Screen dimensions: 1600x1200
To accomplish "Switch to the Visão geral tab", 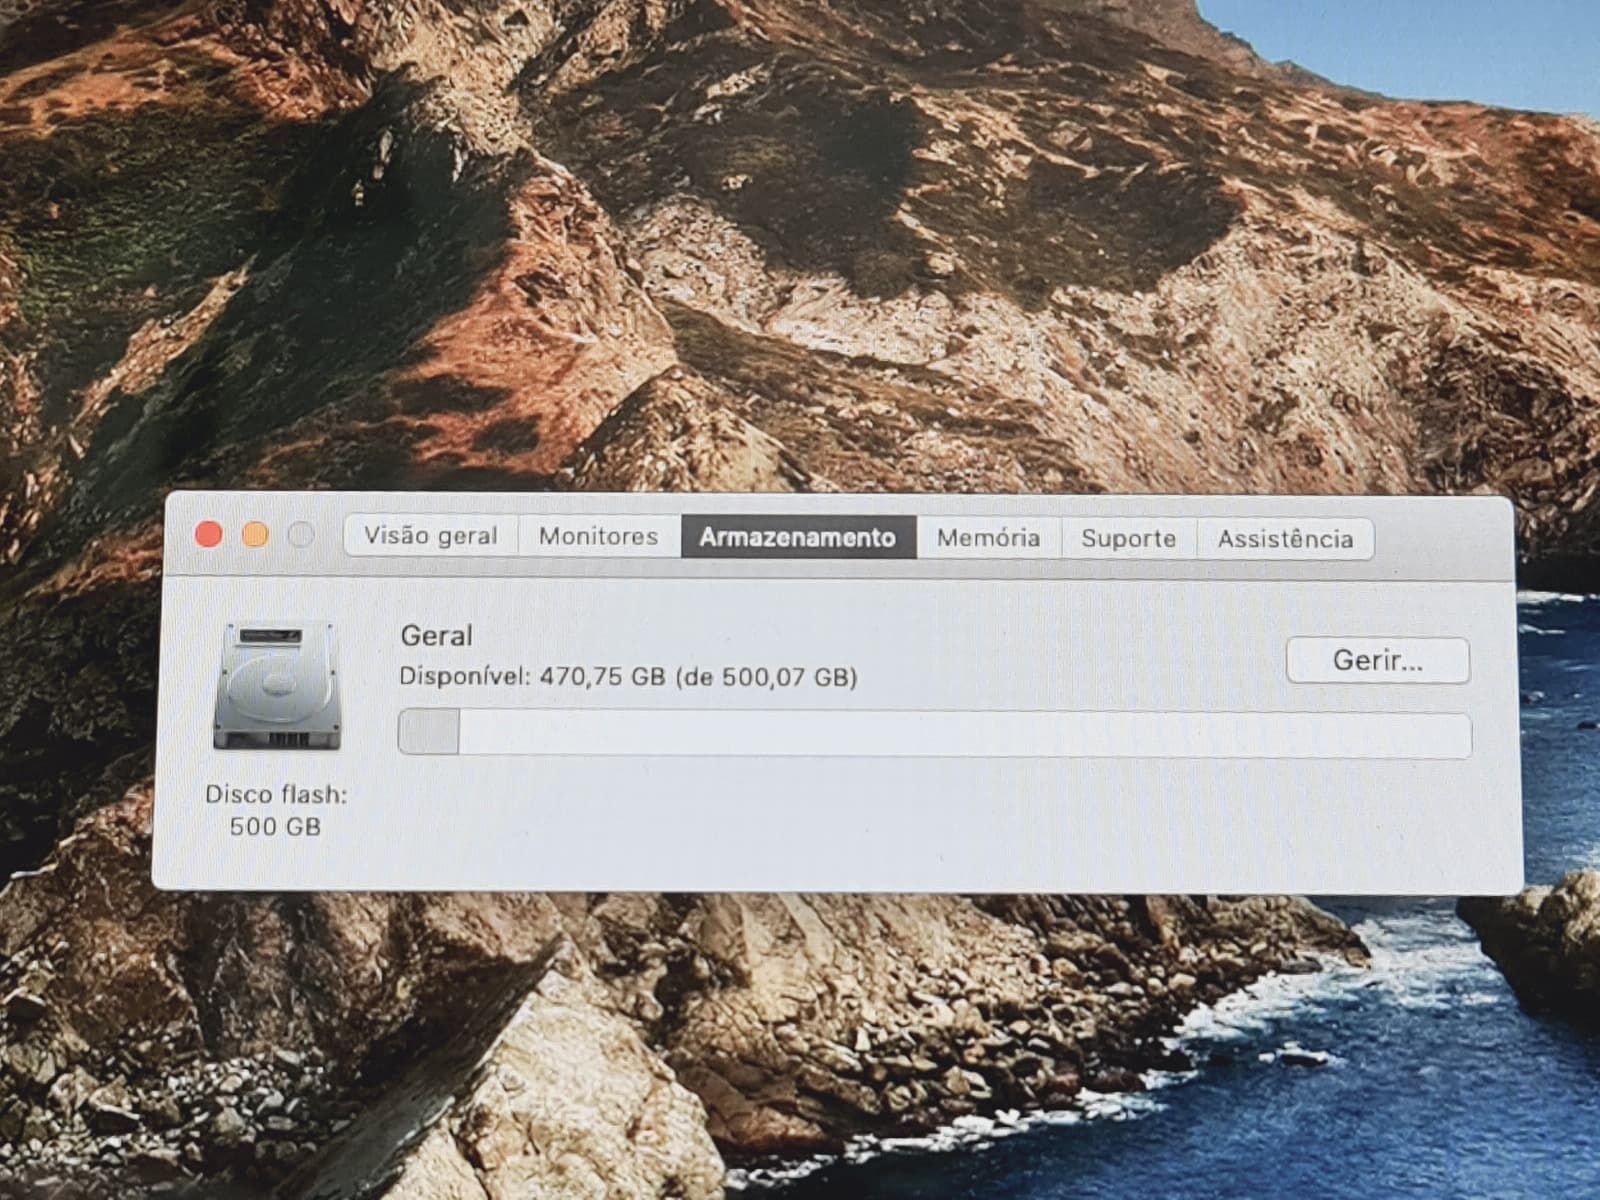I will point(431,536).
